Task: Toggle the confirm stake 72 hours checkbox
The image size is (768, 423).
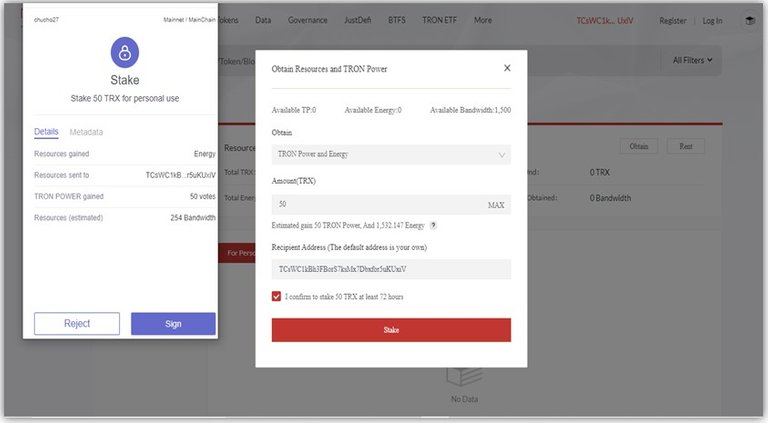Action: pyautogui.click(x=276, y=296)
